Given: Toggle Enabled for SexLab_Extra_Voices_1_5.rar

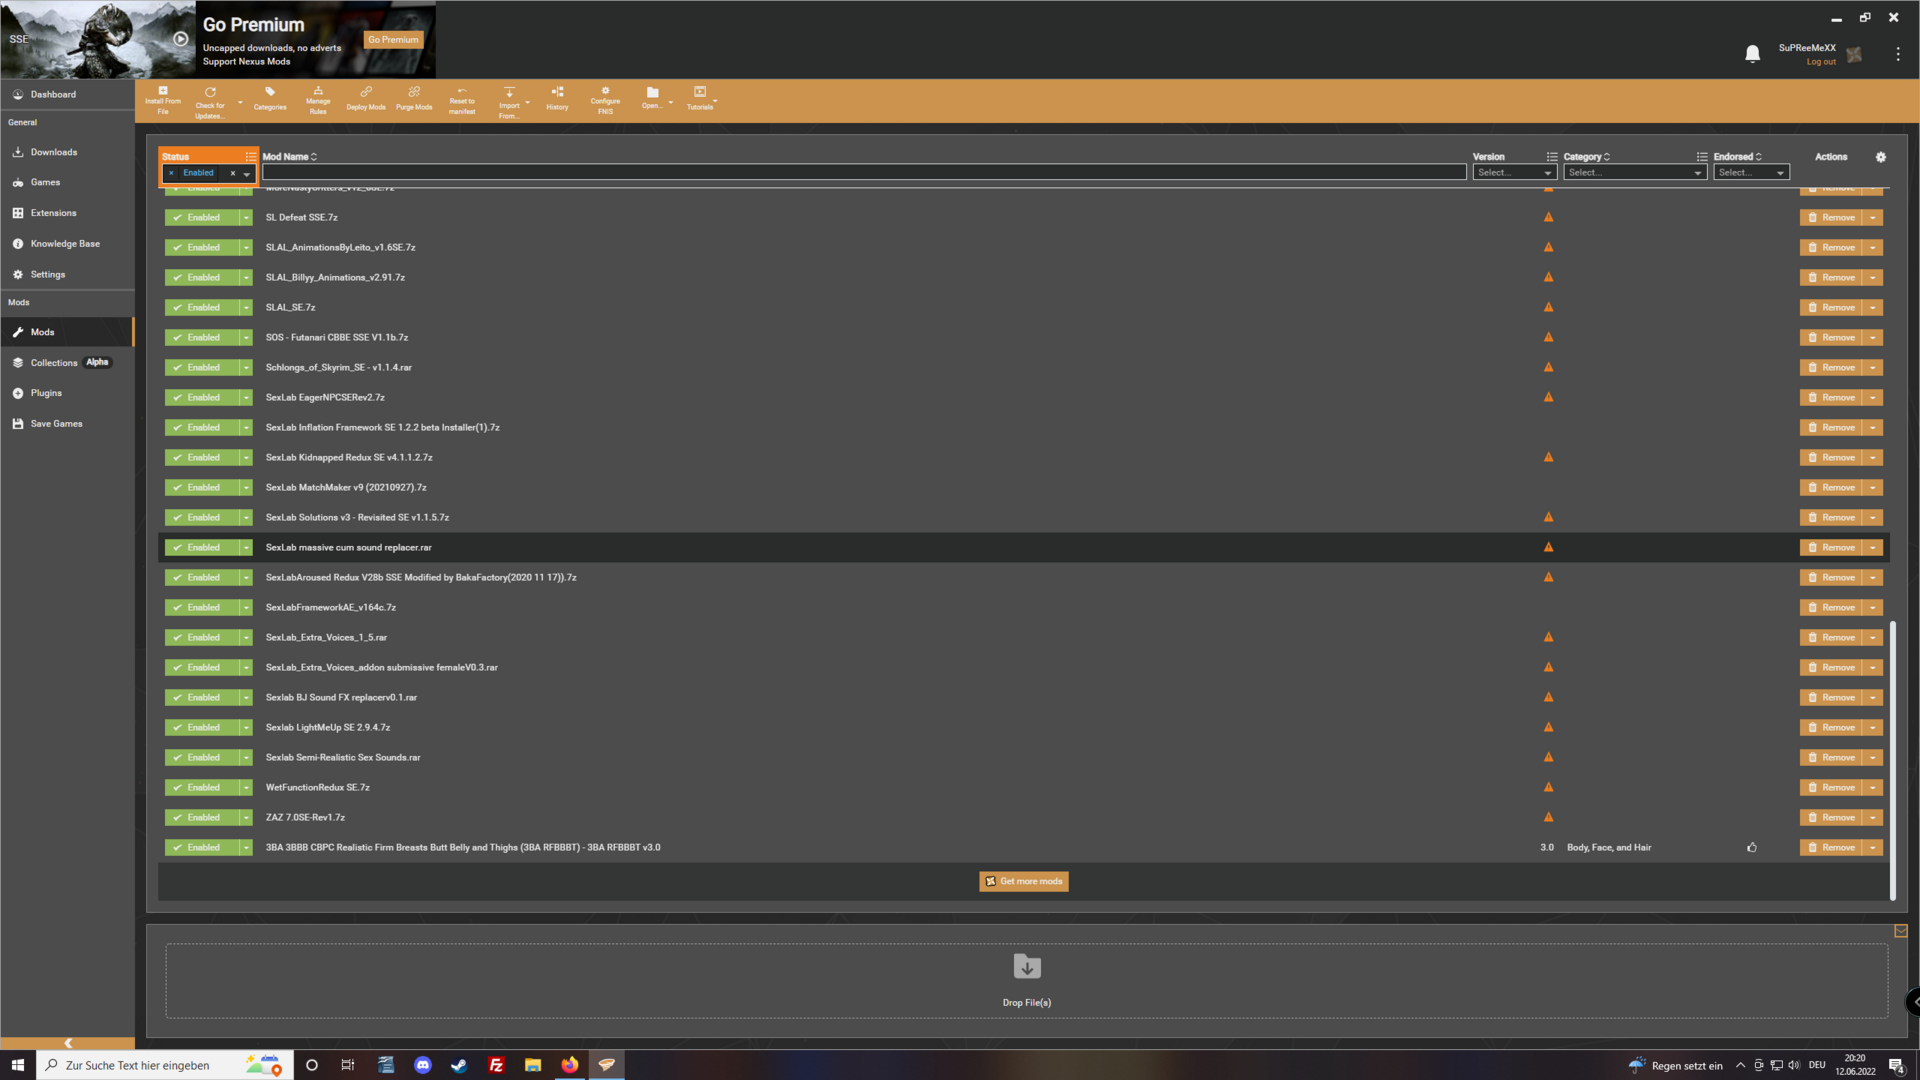Looking at the screenshot, I should (202, 637).
